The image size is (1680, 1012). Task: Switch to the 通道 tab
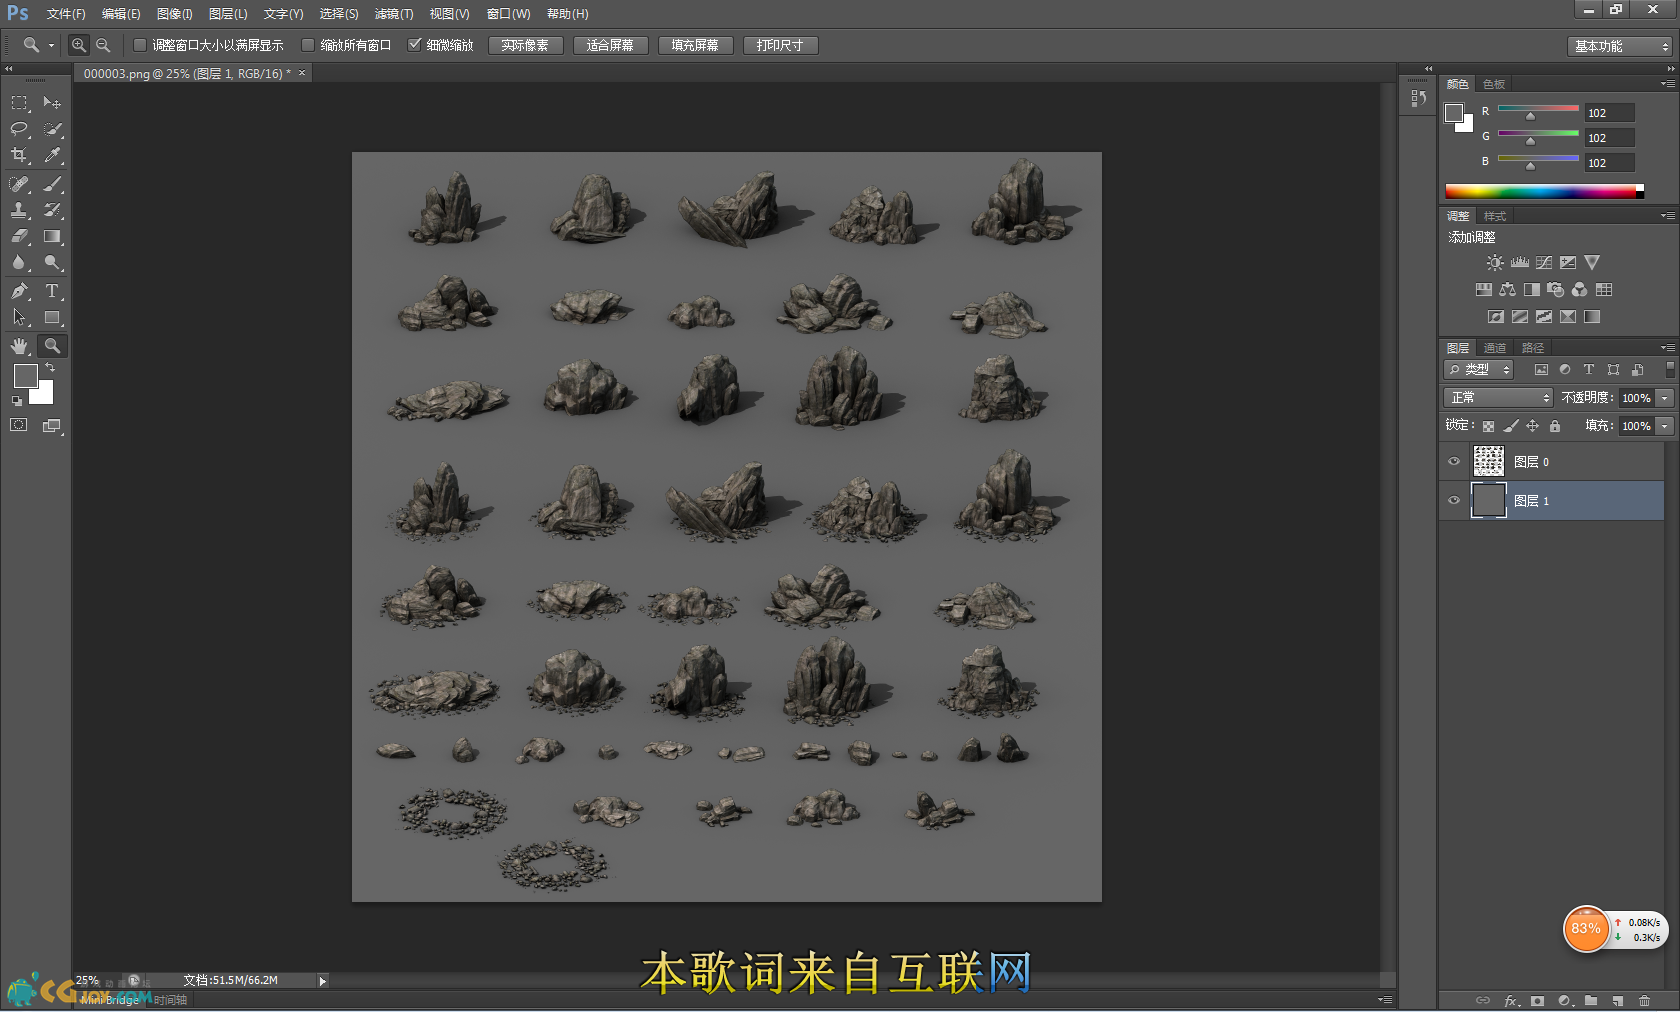(x=1495, y=348)
